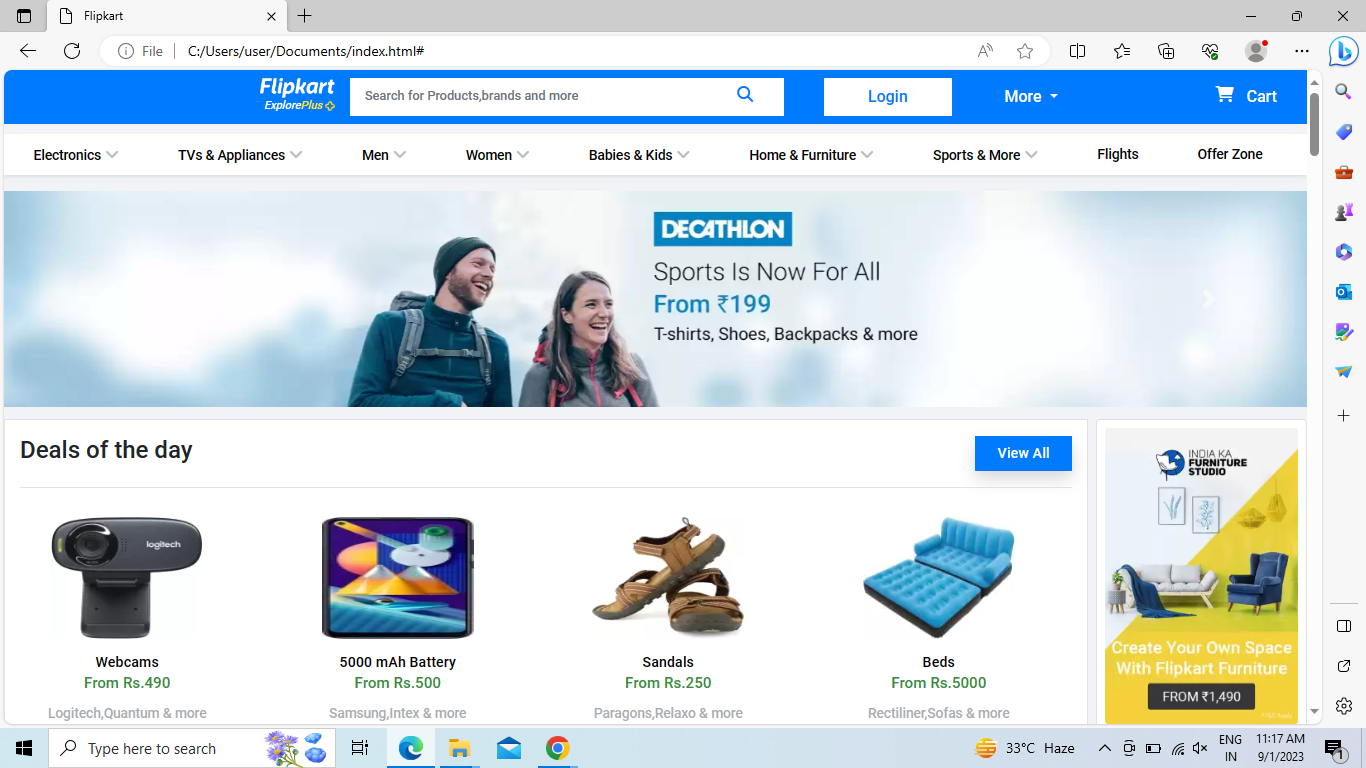Open the Microsoft 365 icon in sidebar
1366x768 pixels.
coord(1344,252)
